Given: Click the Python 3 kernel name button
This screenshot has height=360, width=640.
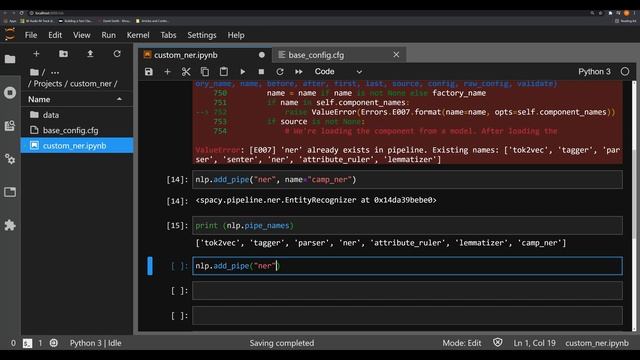Looking at the screenshot, I should (x=594, y=72).
